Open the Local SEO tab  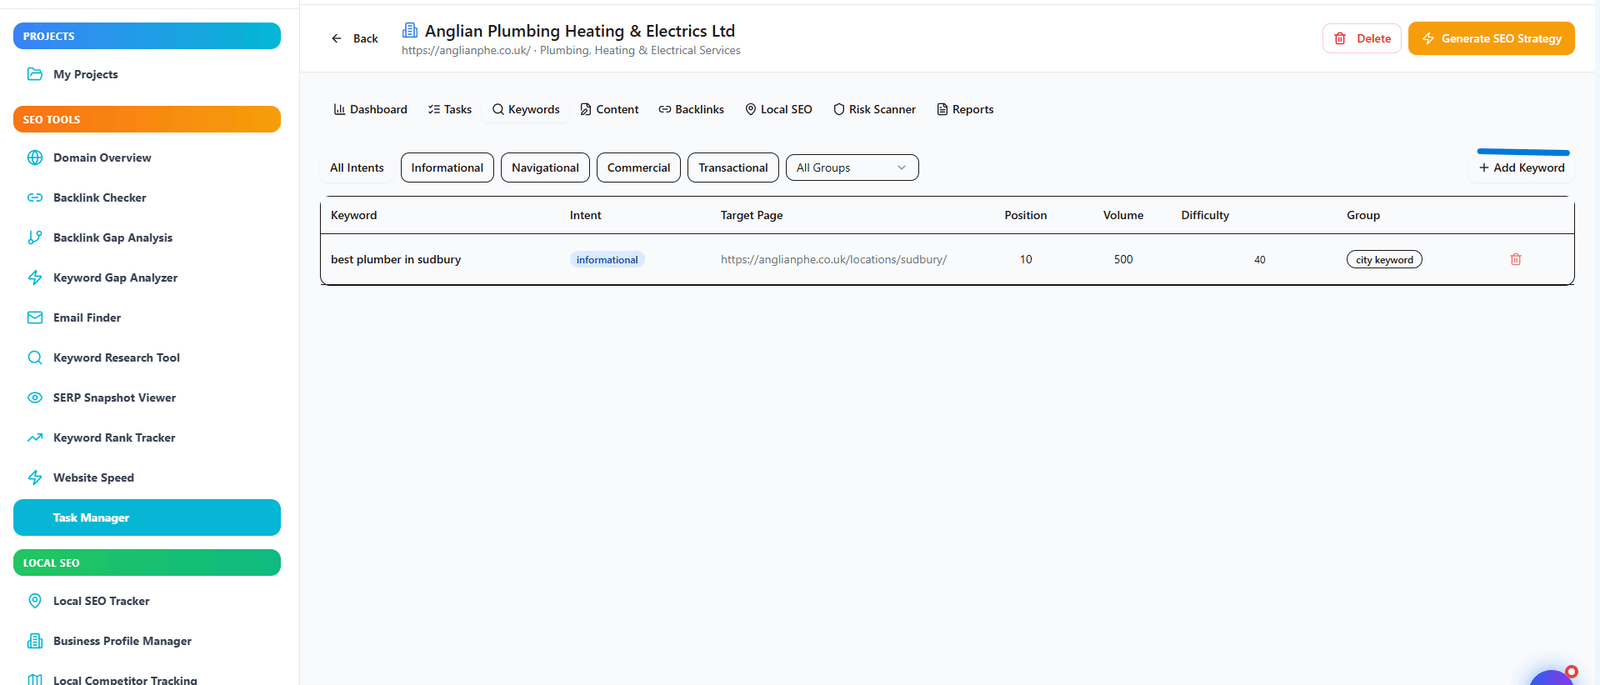click(x=778, y=109)
